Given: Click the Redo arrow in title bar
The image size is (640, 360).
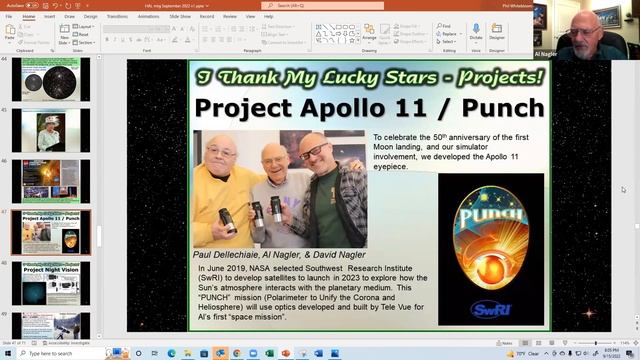Looking at the screenshot, I should point(68,6).
